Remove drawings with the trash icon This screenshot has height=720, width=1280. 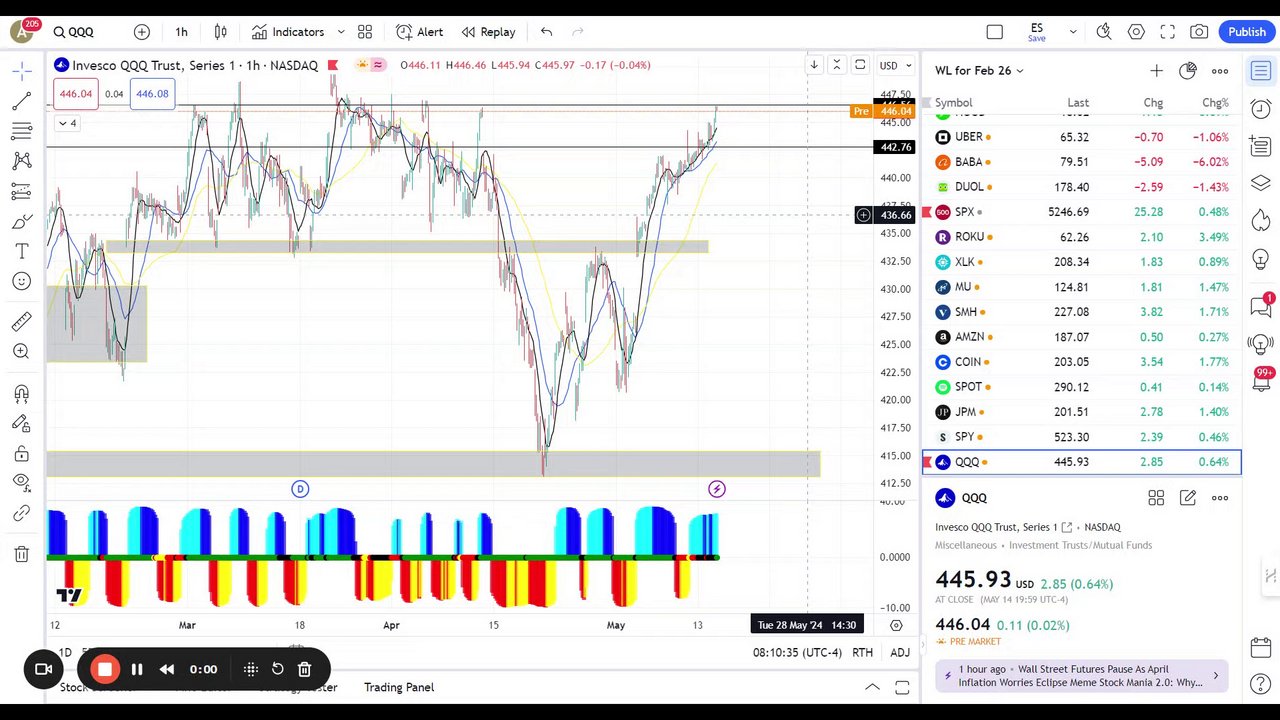[x=21, y=554]
